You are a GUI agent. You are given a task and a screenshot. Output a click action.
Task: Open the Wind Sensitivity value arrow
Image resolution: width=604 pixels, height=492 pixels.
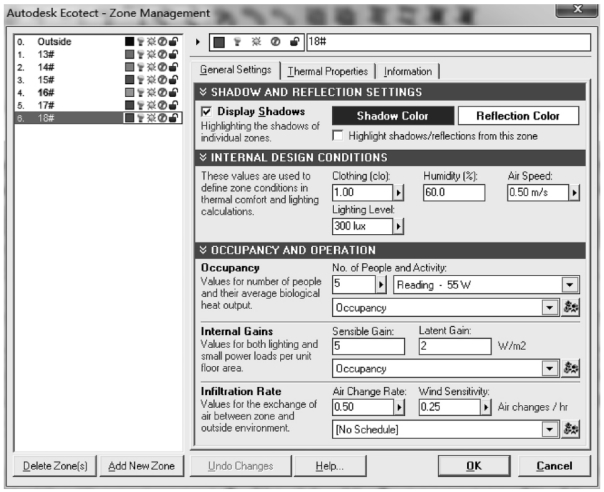click(x=486, y=407)
